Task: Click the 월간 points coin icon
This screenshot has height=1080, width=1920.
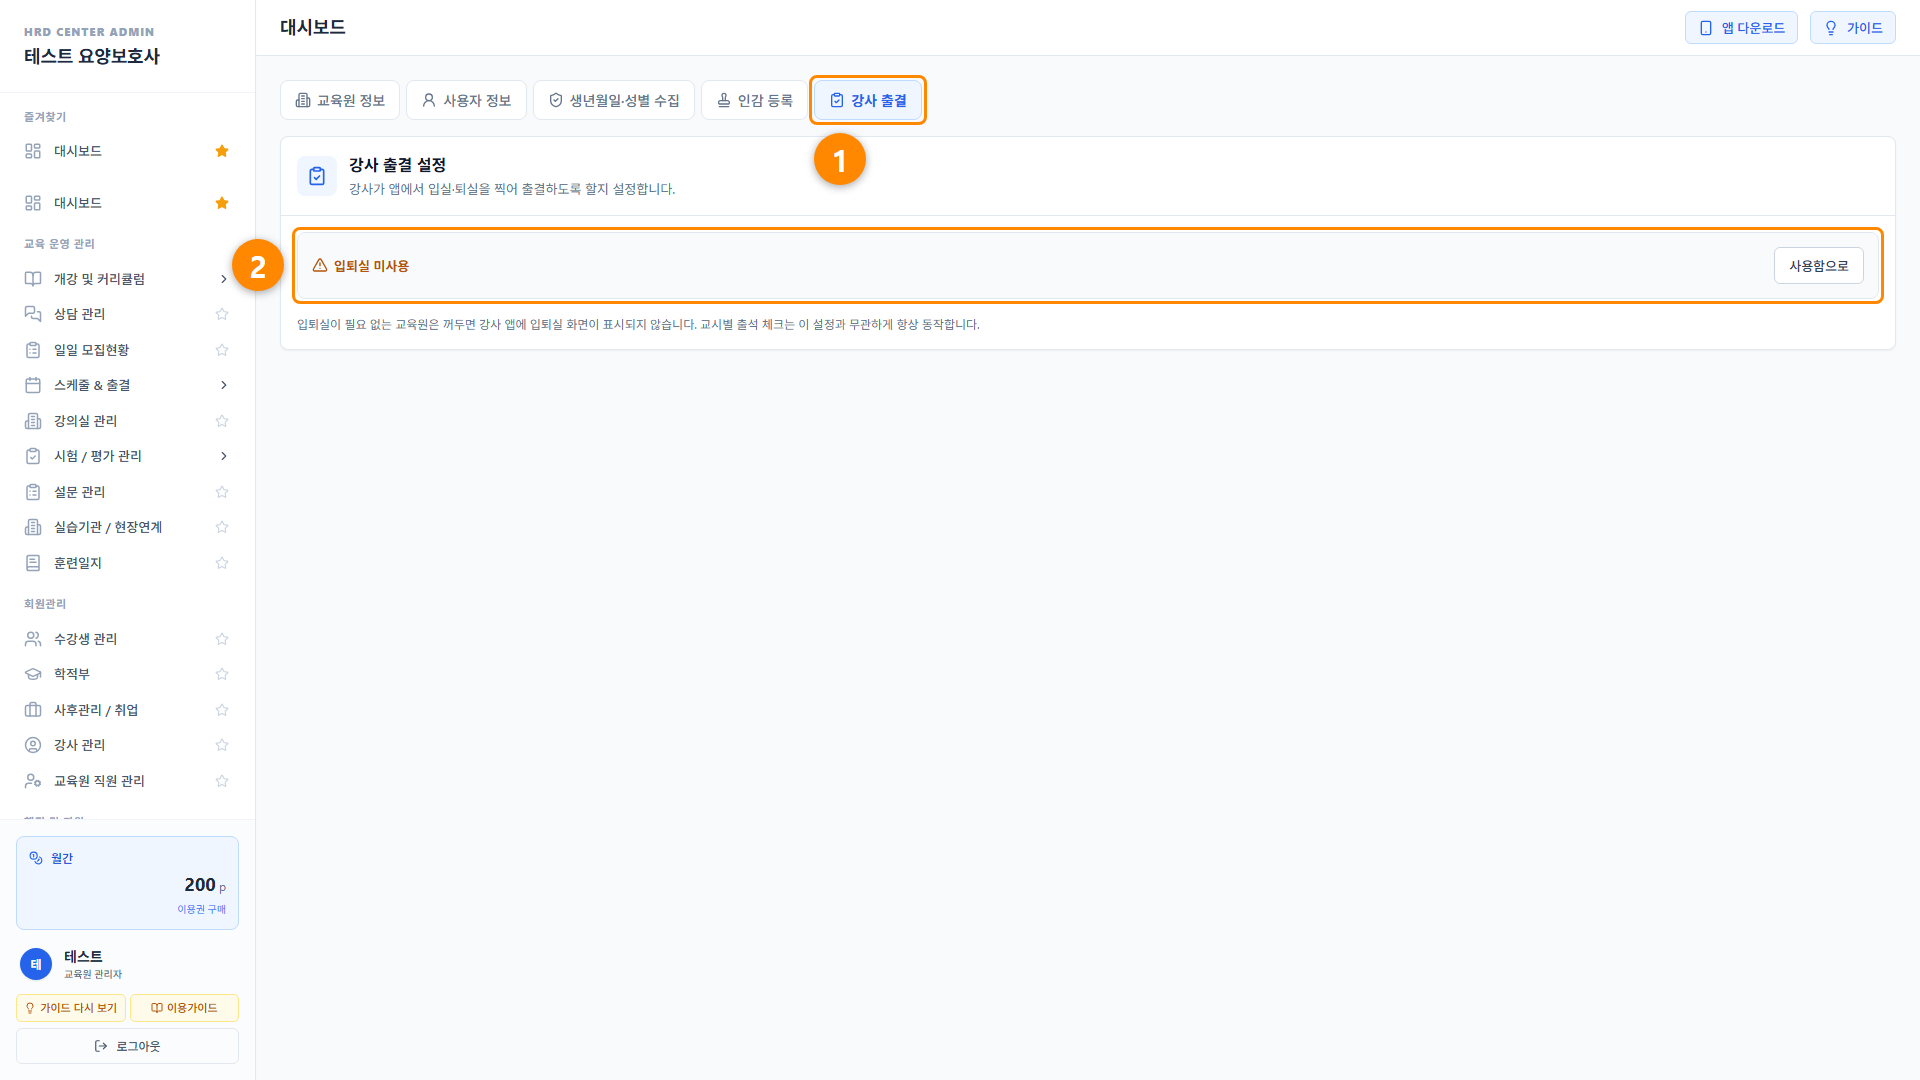Action: point(36,858)
